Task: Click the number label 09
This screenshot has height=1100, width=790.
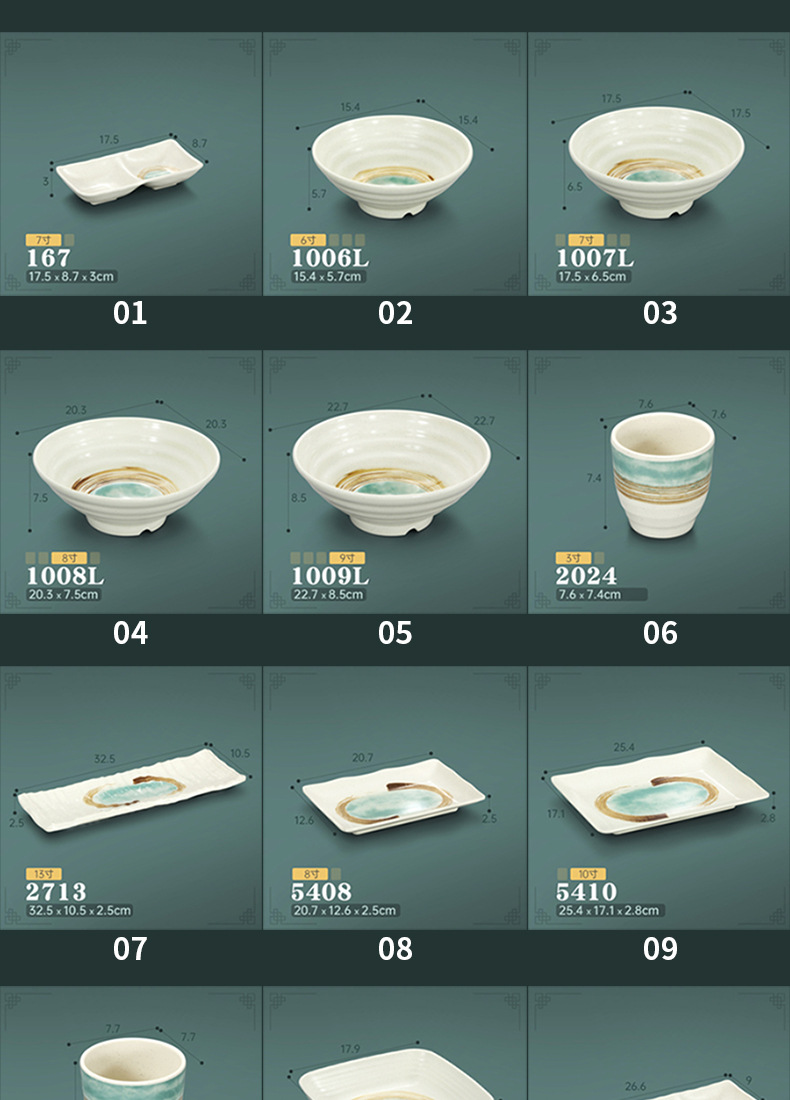Action: point(660,948)
